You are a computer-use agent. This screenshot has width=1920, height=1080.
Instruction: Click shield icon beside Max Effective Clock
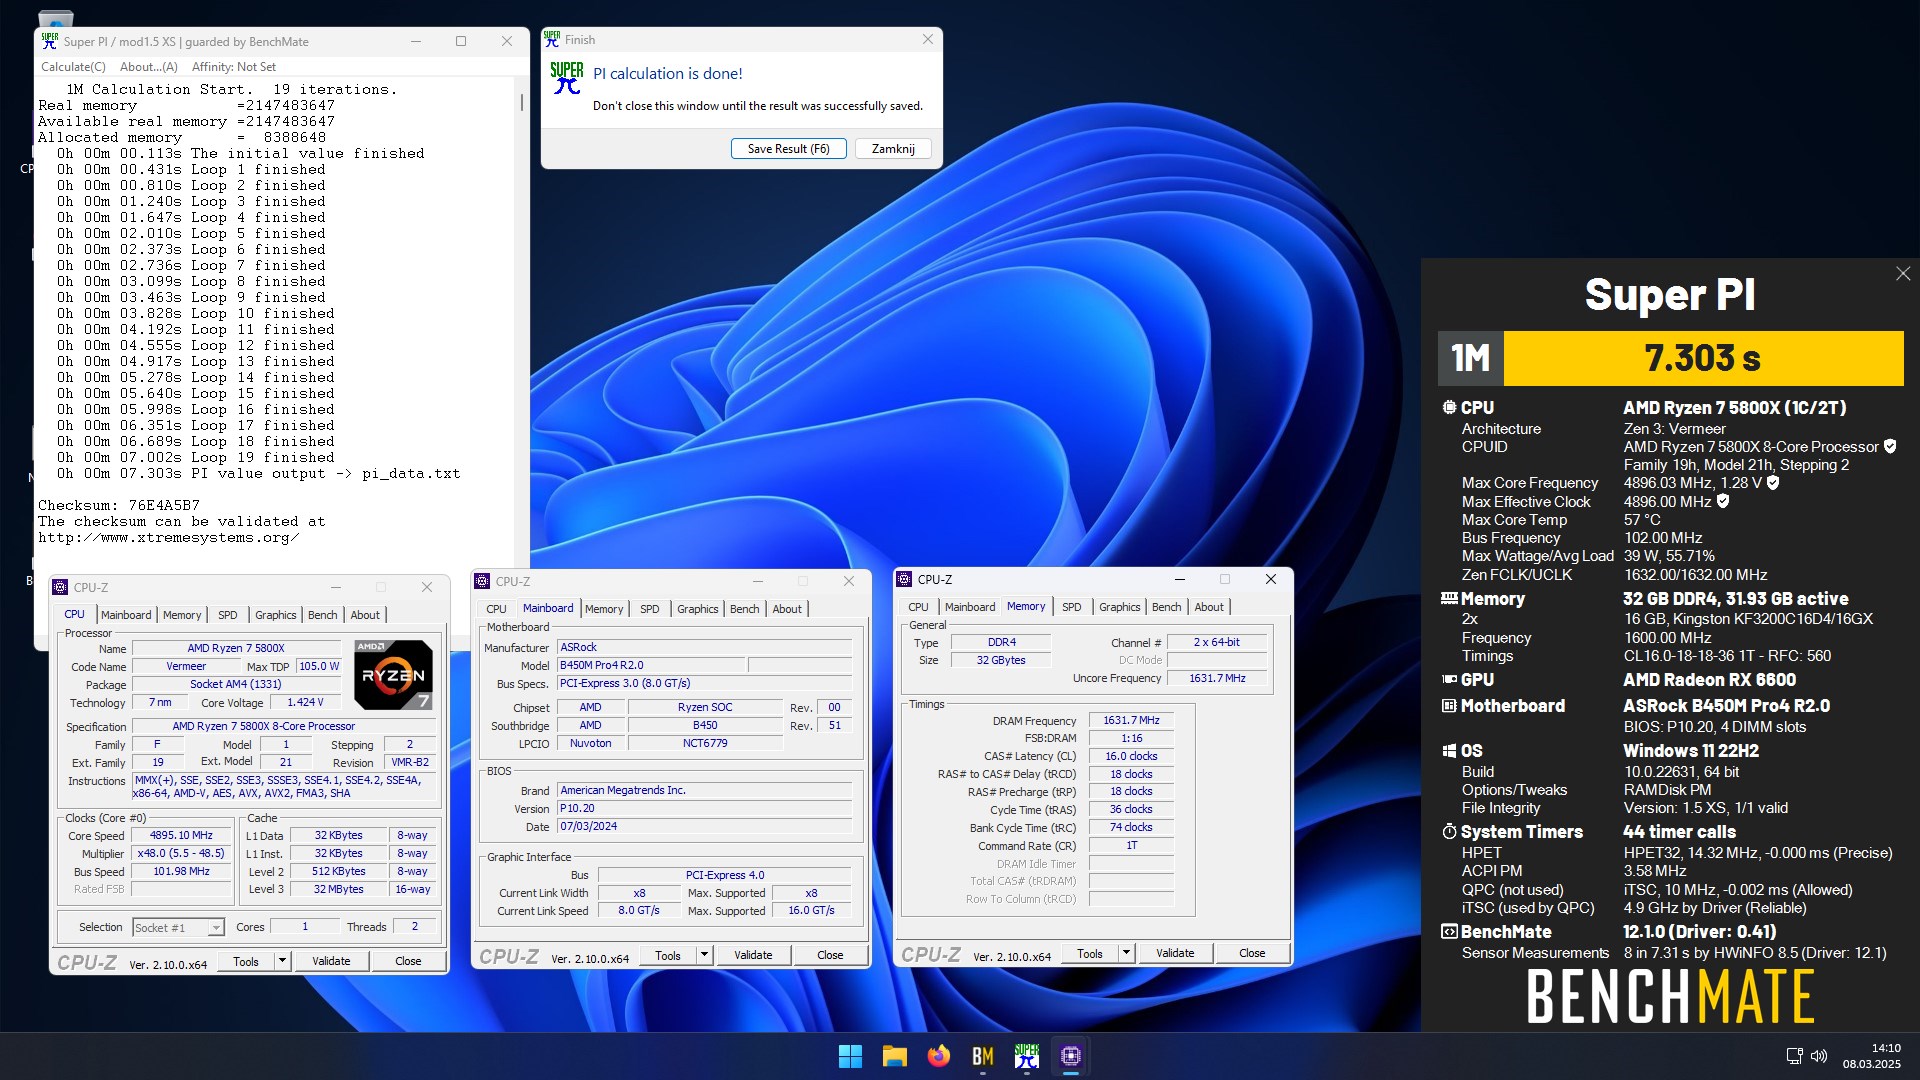(x=1723, y=501)
